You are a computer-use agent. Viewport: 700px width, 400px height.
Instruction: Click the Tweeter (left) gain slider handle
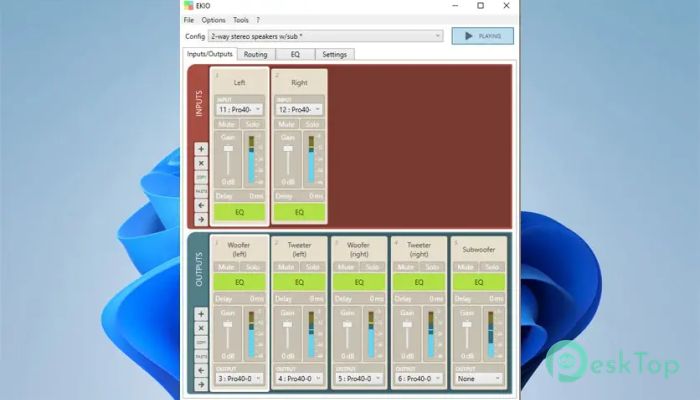pos(288,325)
